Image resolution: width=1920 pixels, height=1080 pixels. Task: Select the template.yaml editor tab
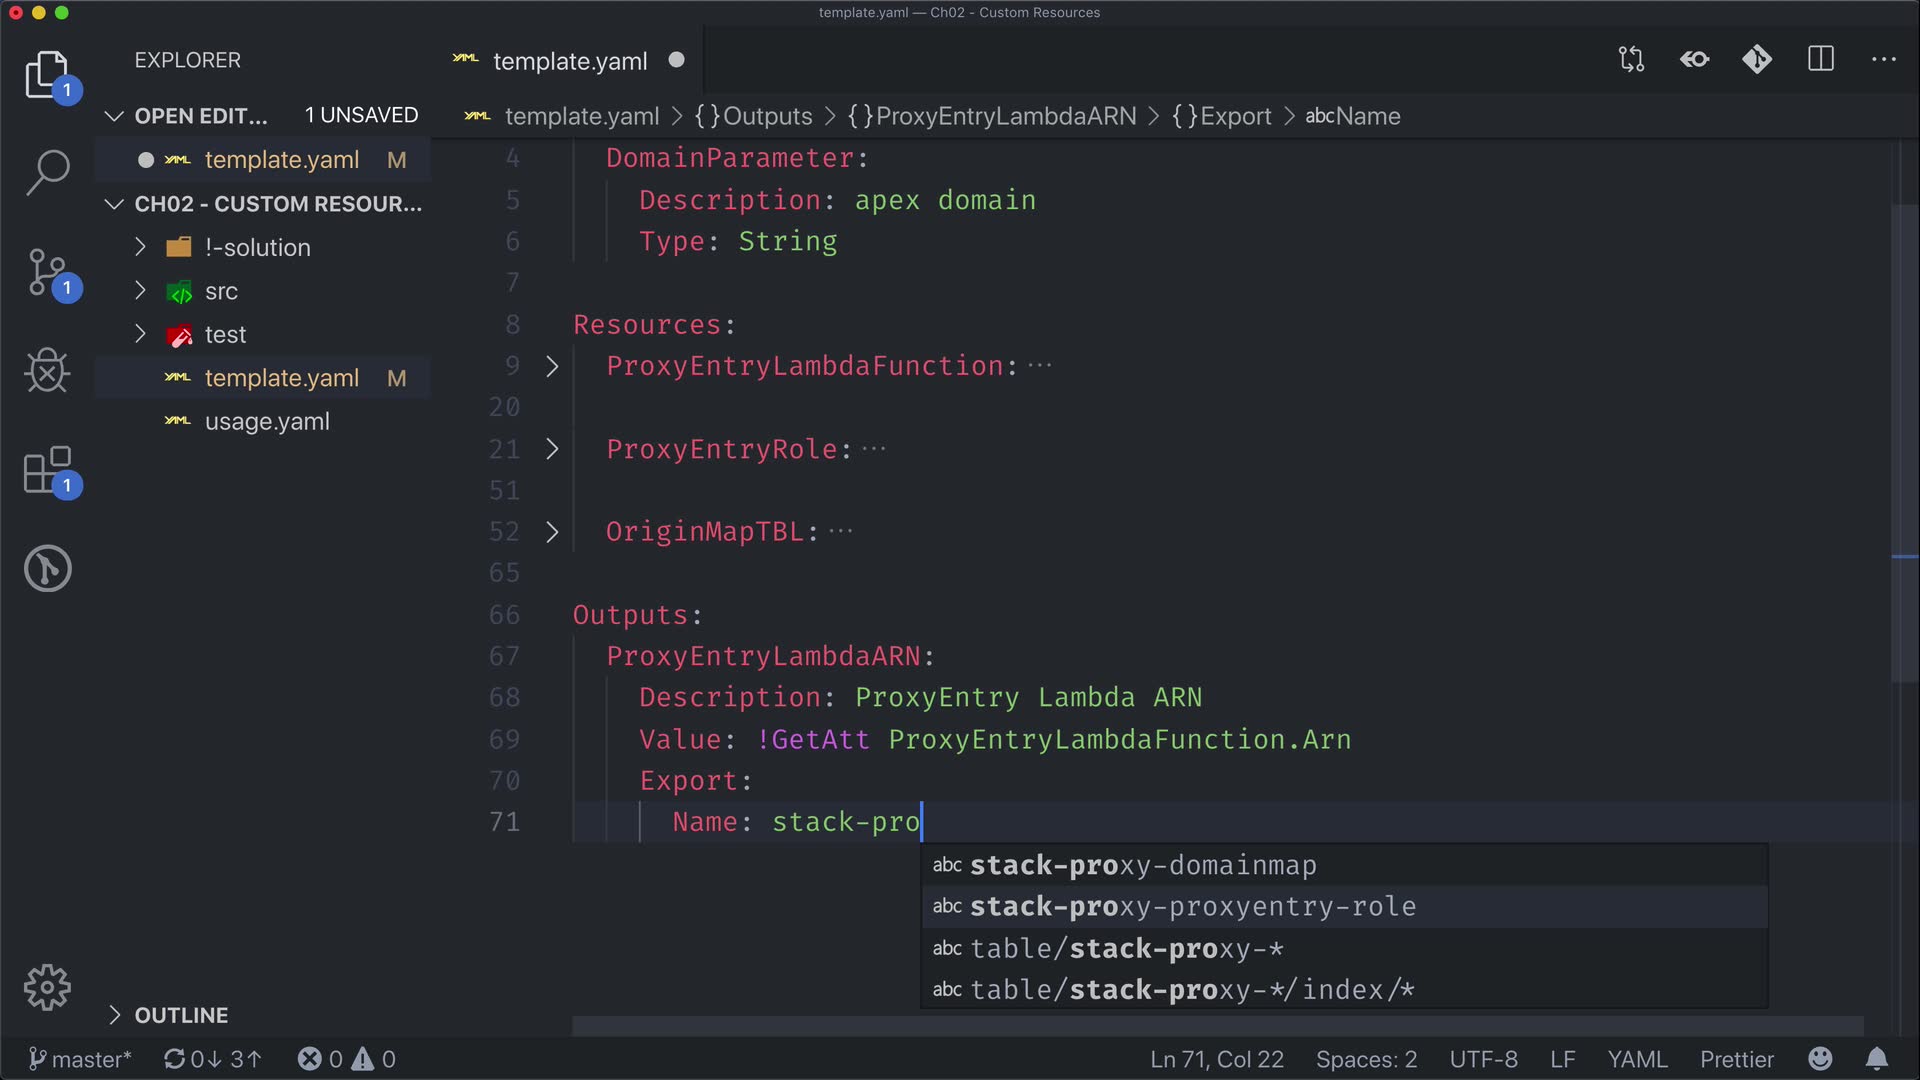(570, 61)
